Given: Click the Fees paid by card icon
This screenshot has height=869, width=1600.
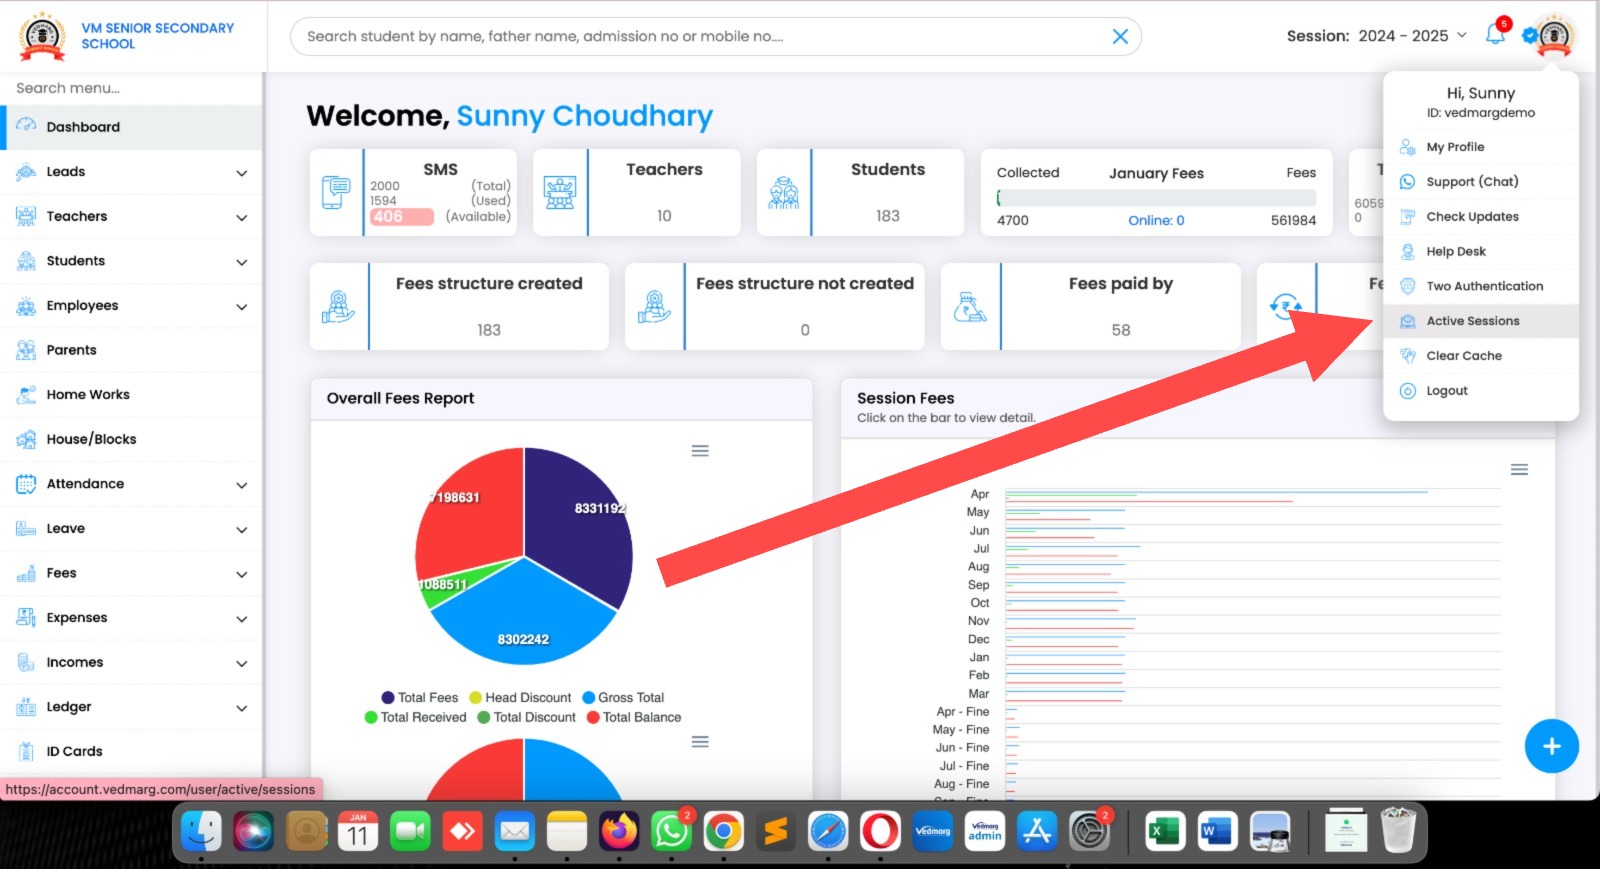Looking at the screenshot, I should (970, 306).
